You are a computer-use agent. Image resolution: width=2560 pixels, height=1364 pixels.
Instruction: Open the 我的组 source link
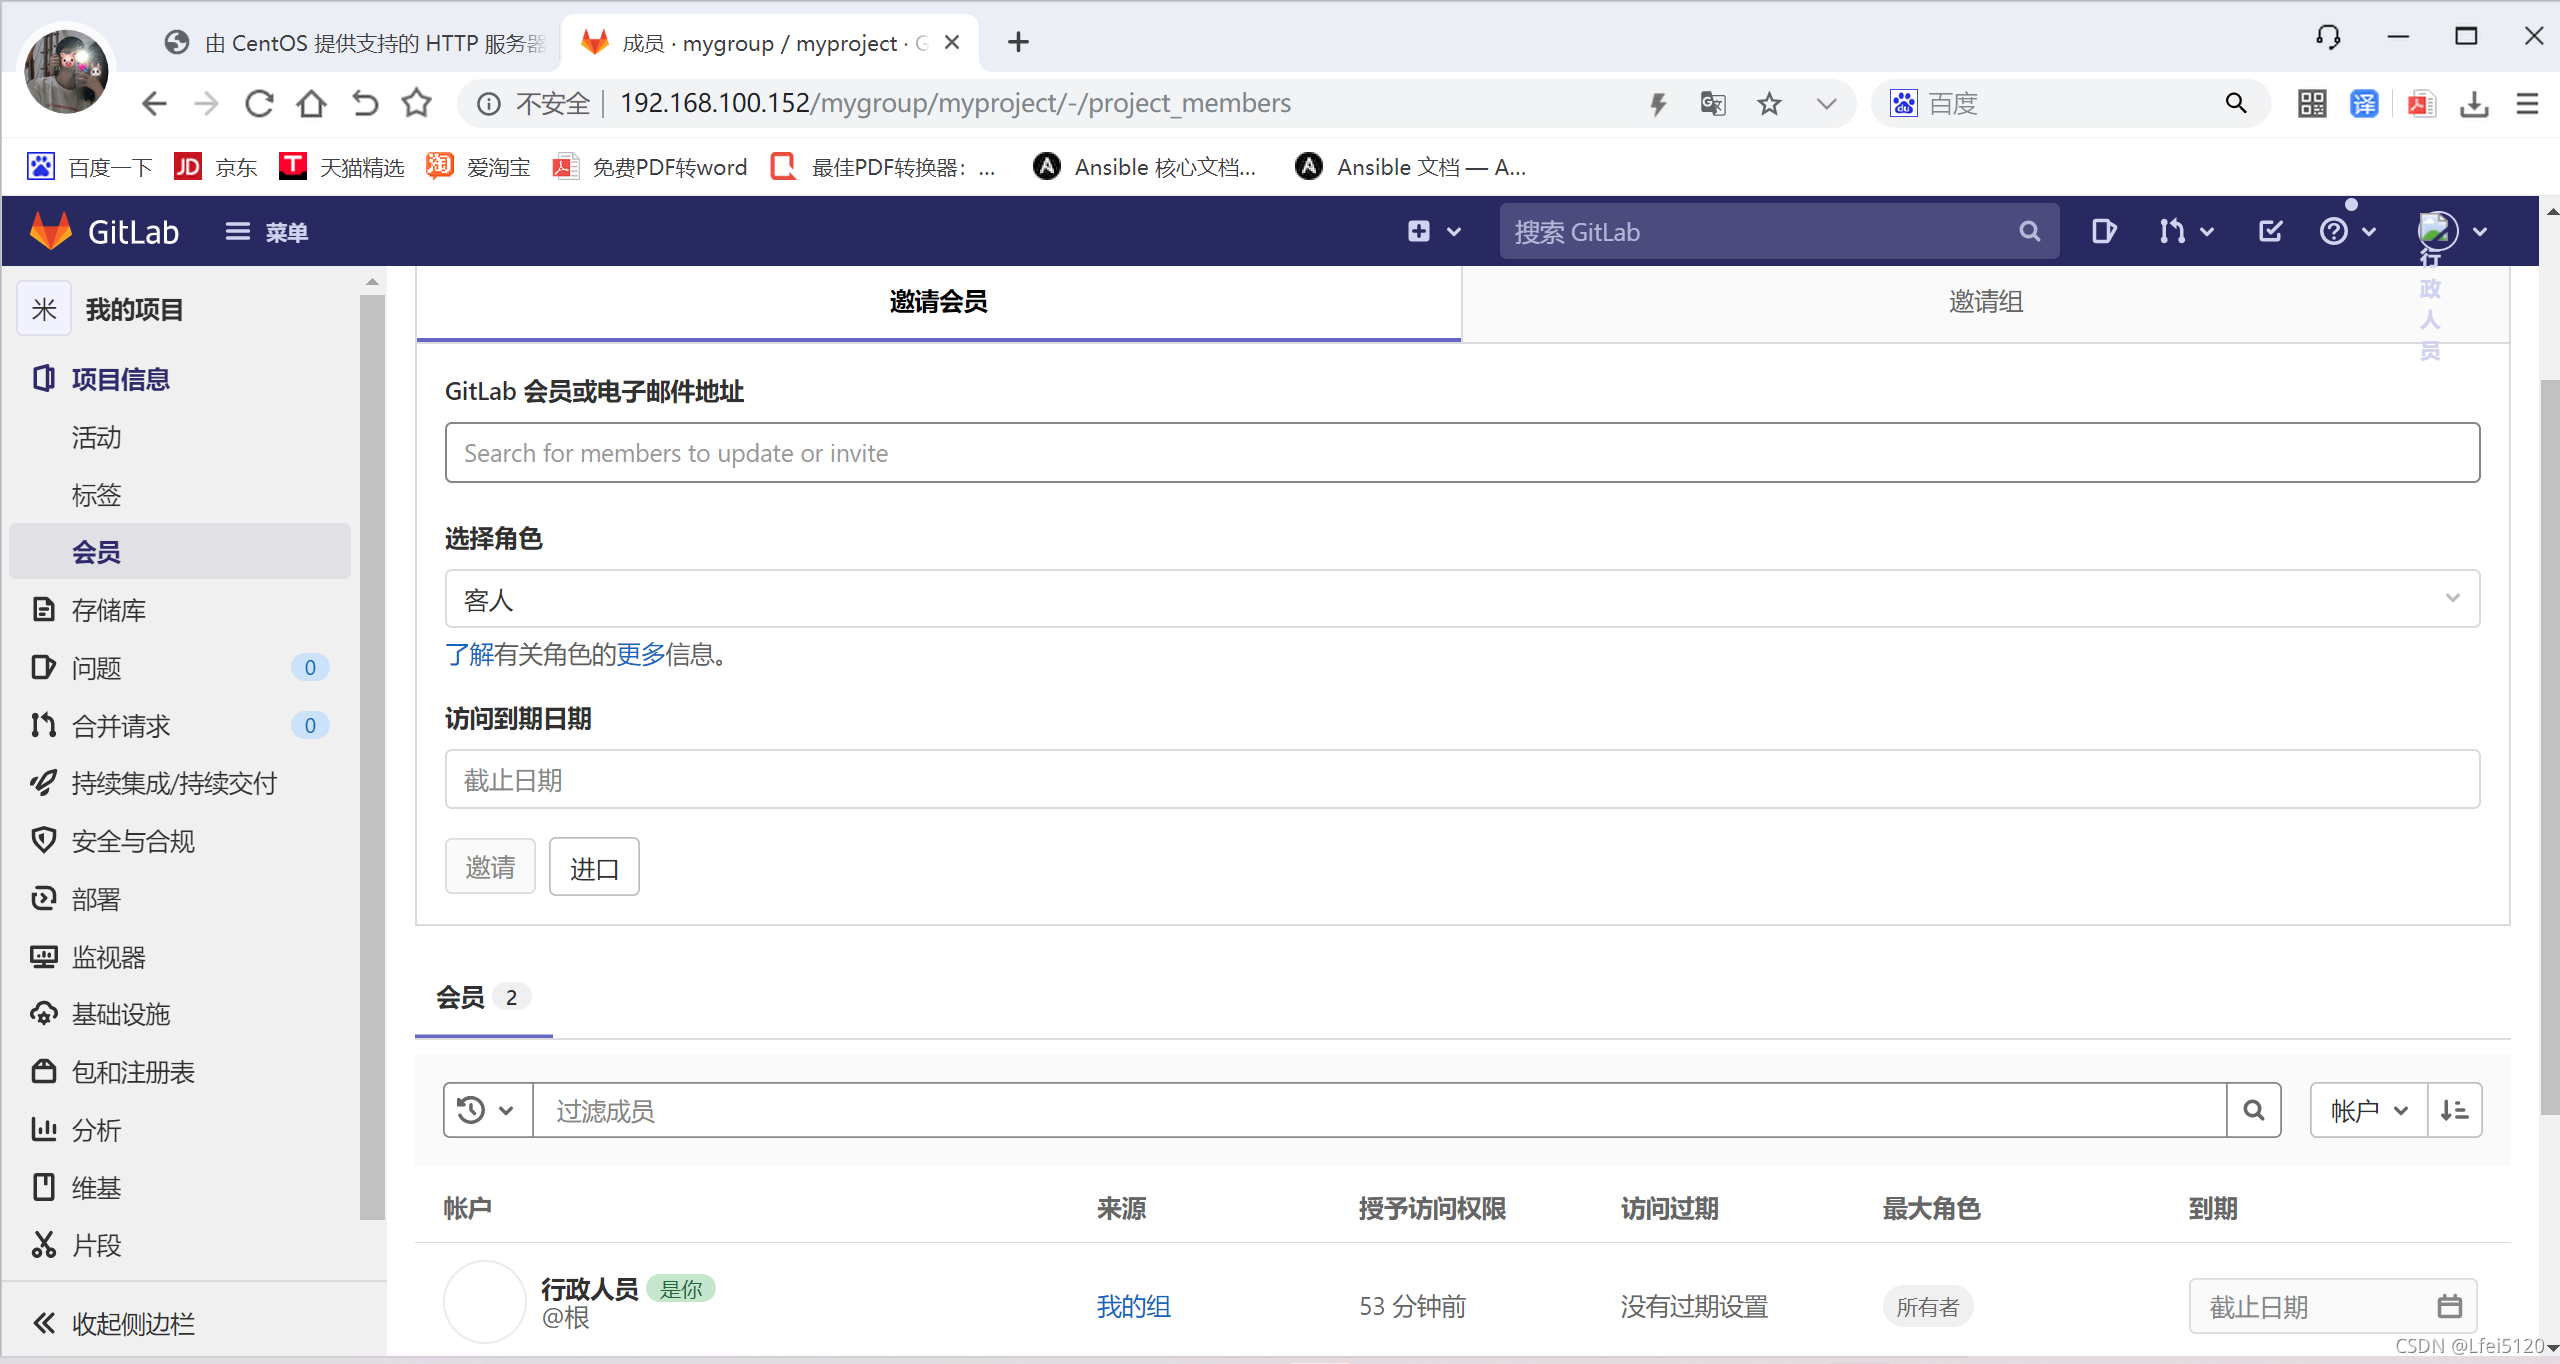(1133, 1306)
